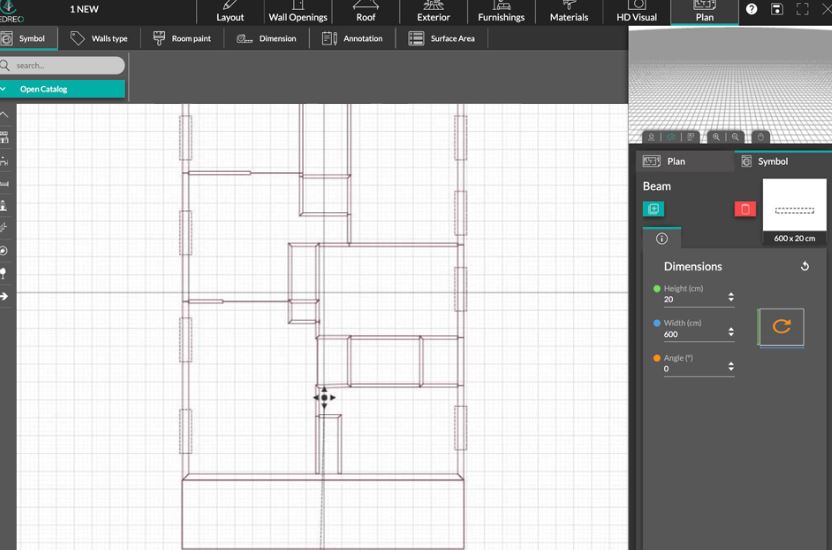The image size is (832, 550).
Task: Open the Furnishings menu
Action: [501, 12]
